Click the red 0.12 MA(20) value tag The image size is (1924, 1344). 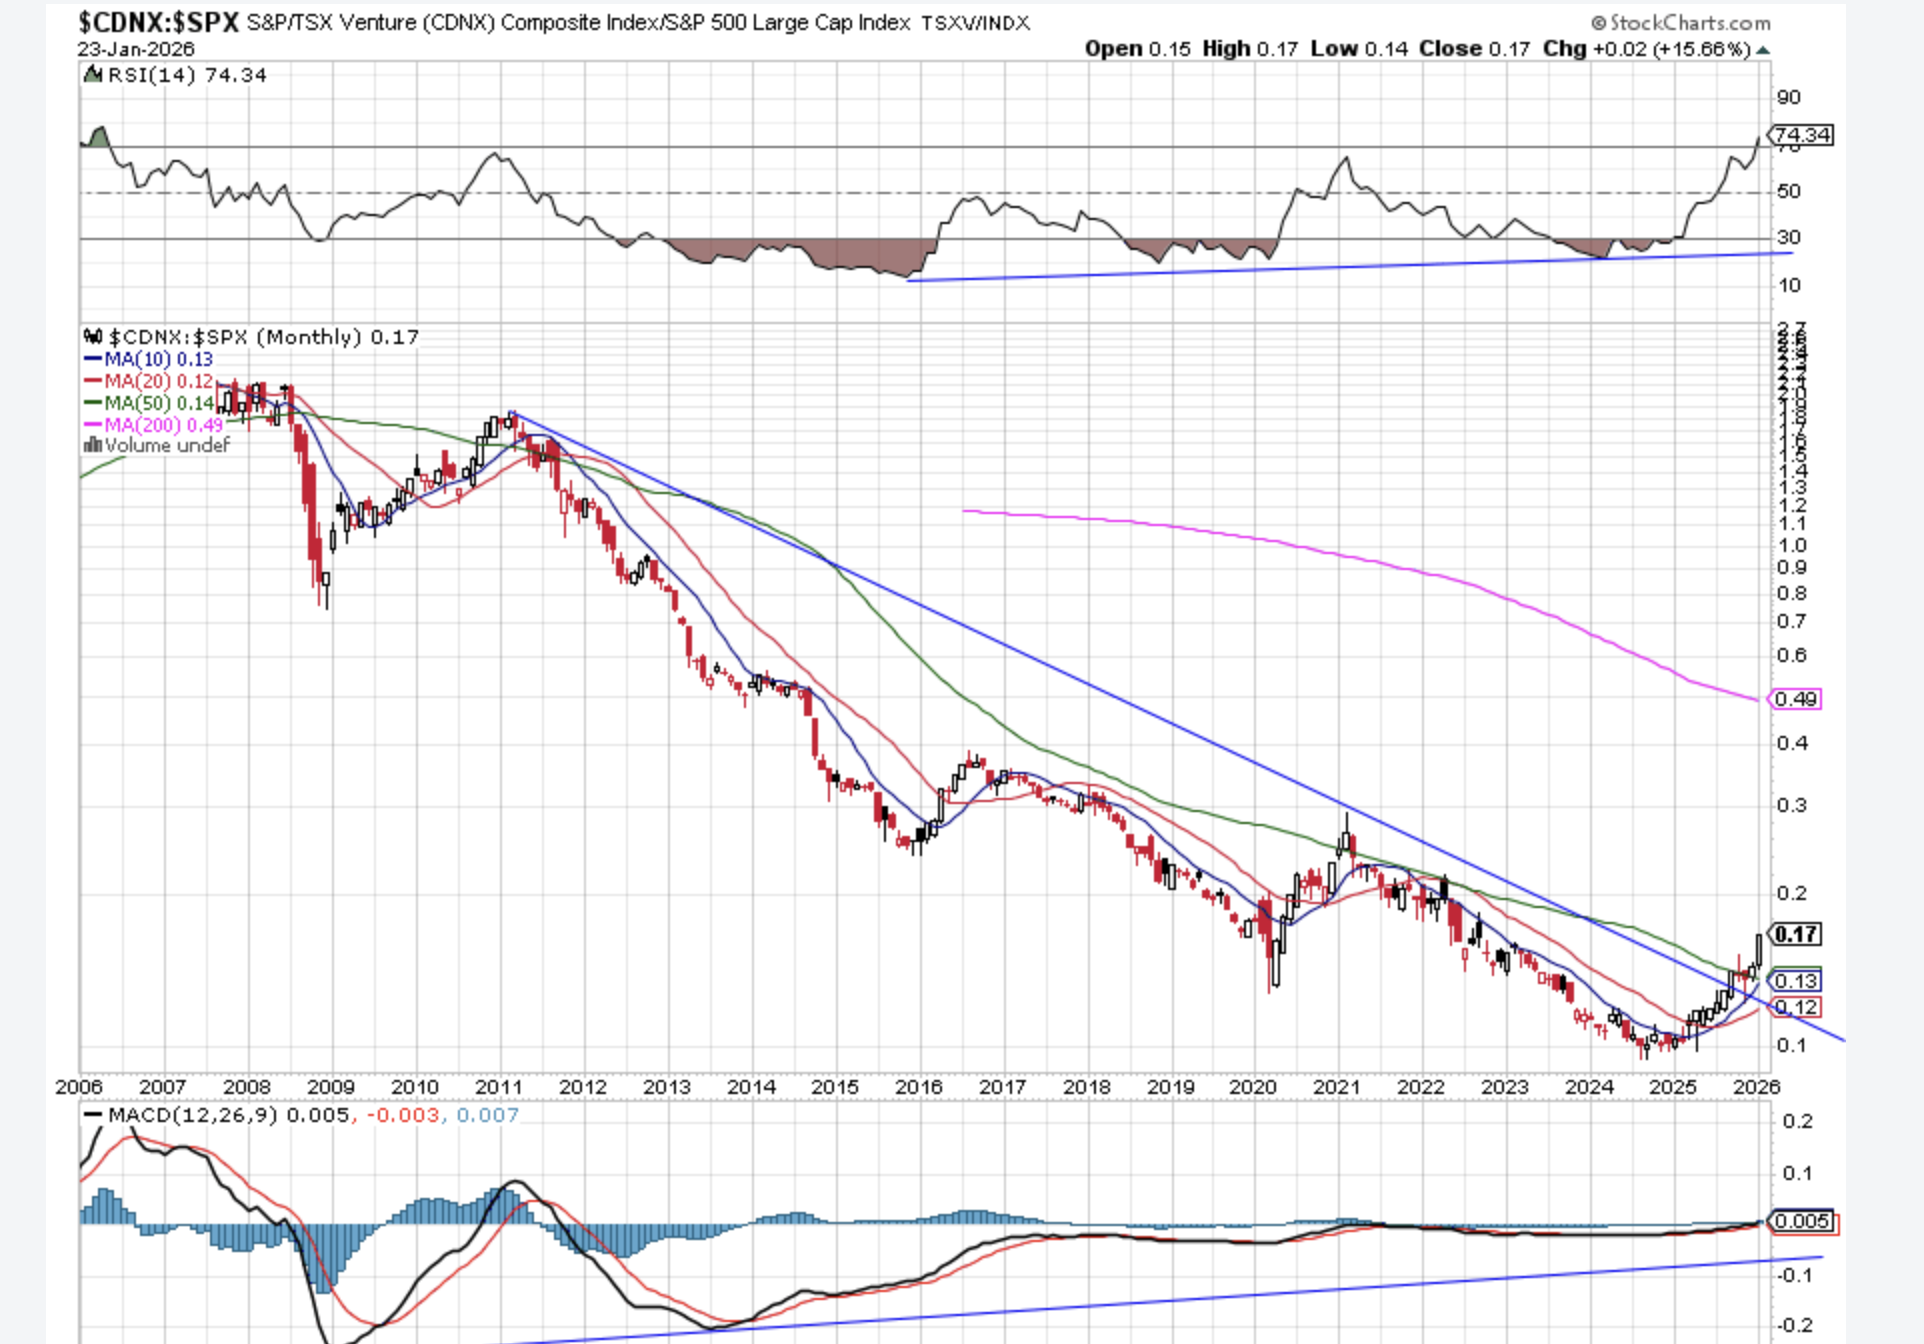point(1796,1007)
